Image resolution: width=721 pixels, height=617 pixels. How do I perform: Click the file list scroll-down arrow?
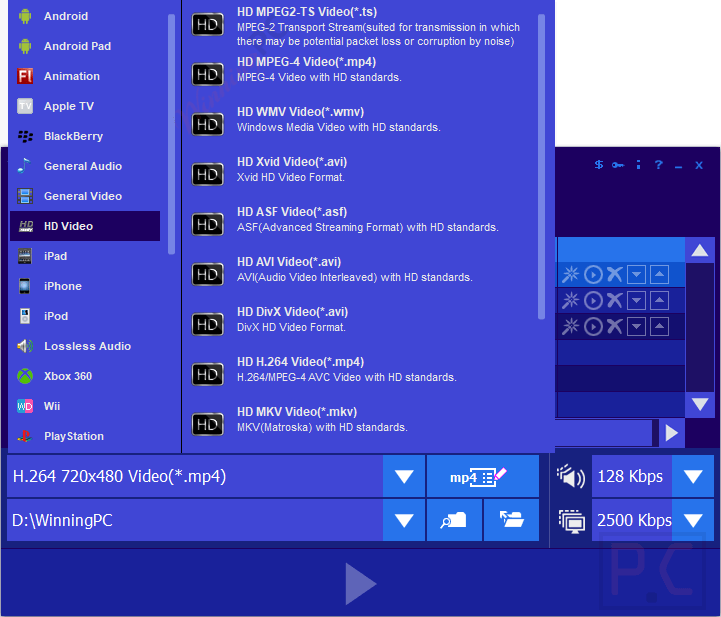pyautogui.click(x=699, y=405)
